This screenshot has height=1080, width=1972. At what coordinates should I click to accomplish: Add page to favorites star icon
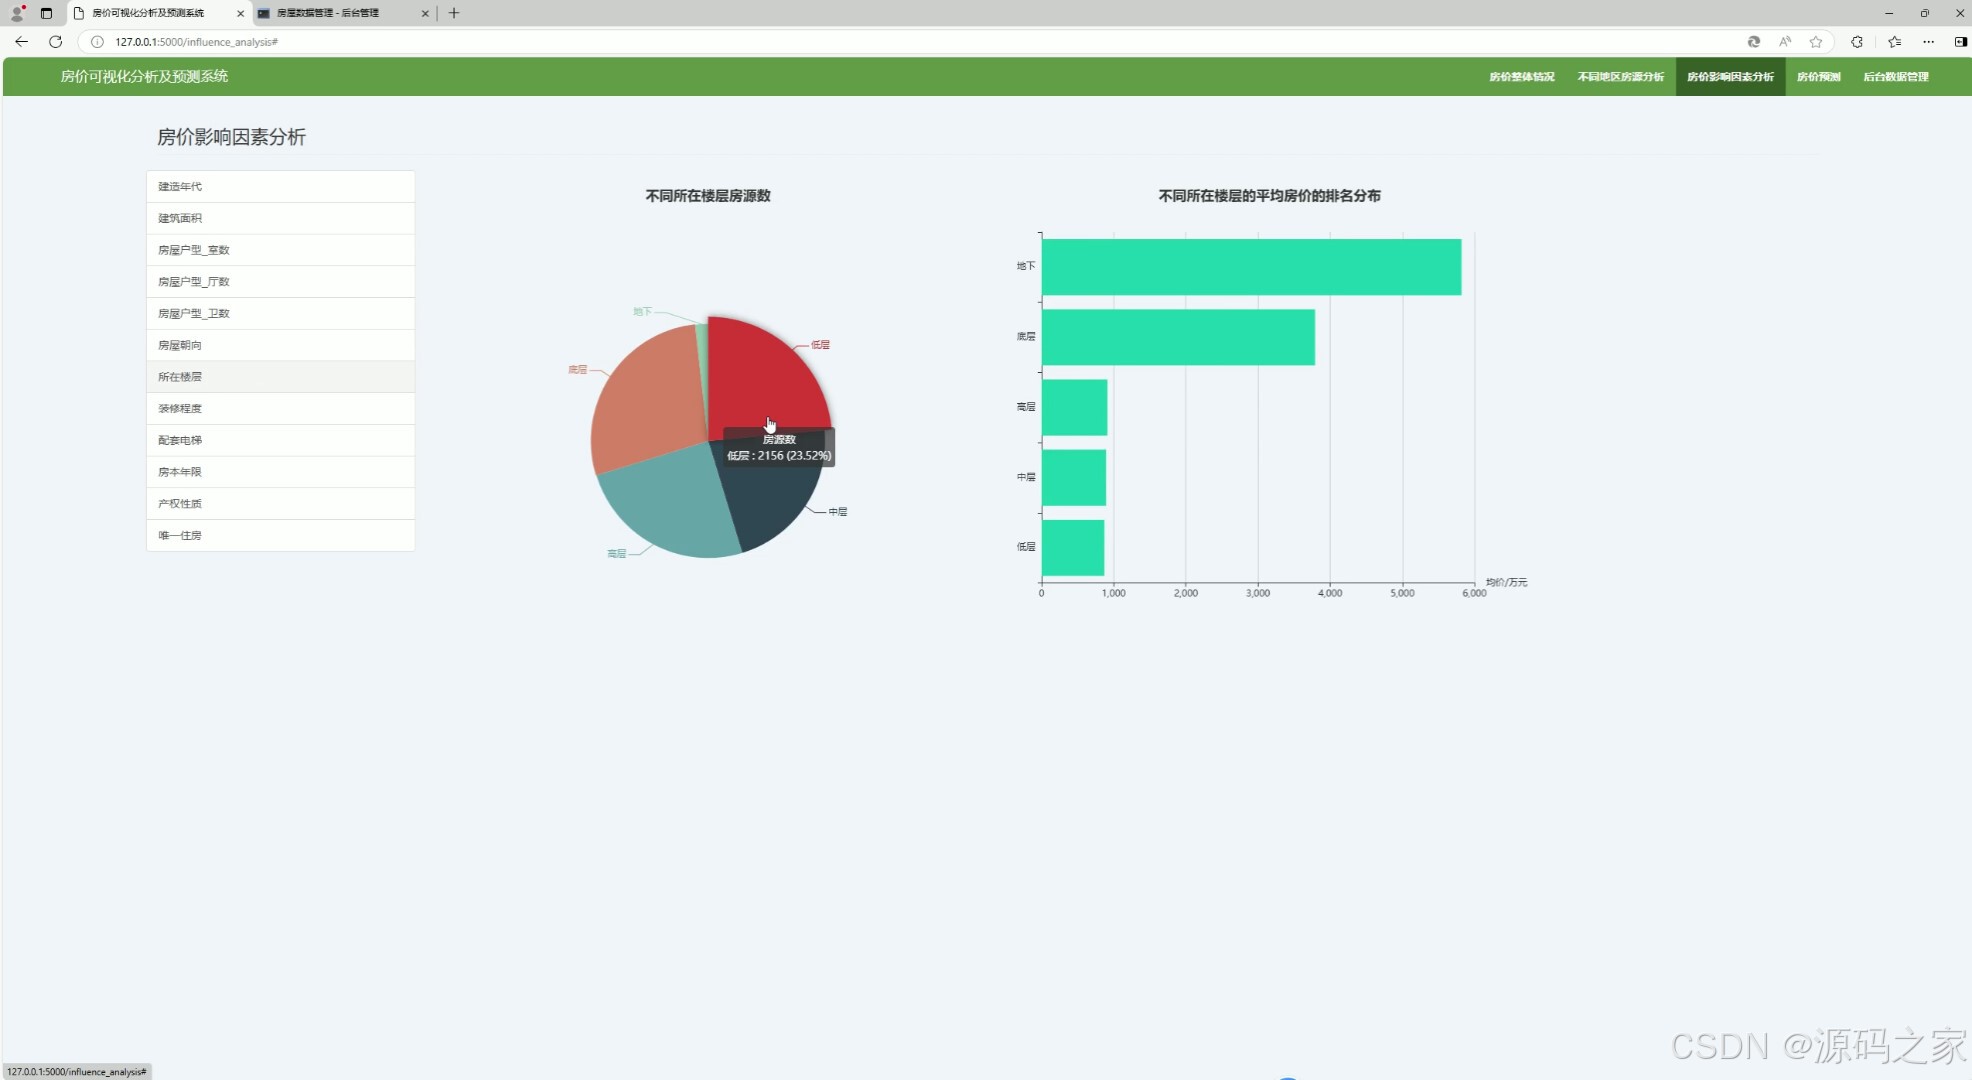tap(1816, 42)
